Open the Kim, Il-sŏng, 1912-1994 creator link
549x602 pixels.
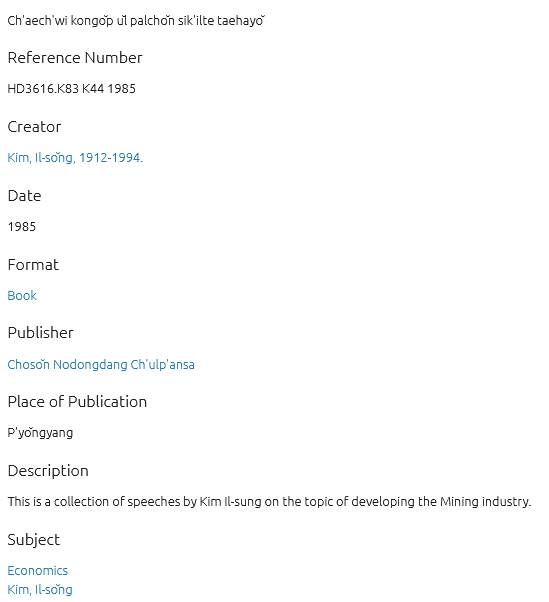(75, 158)
